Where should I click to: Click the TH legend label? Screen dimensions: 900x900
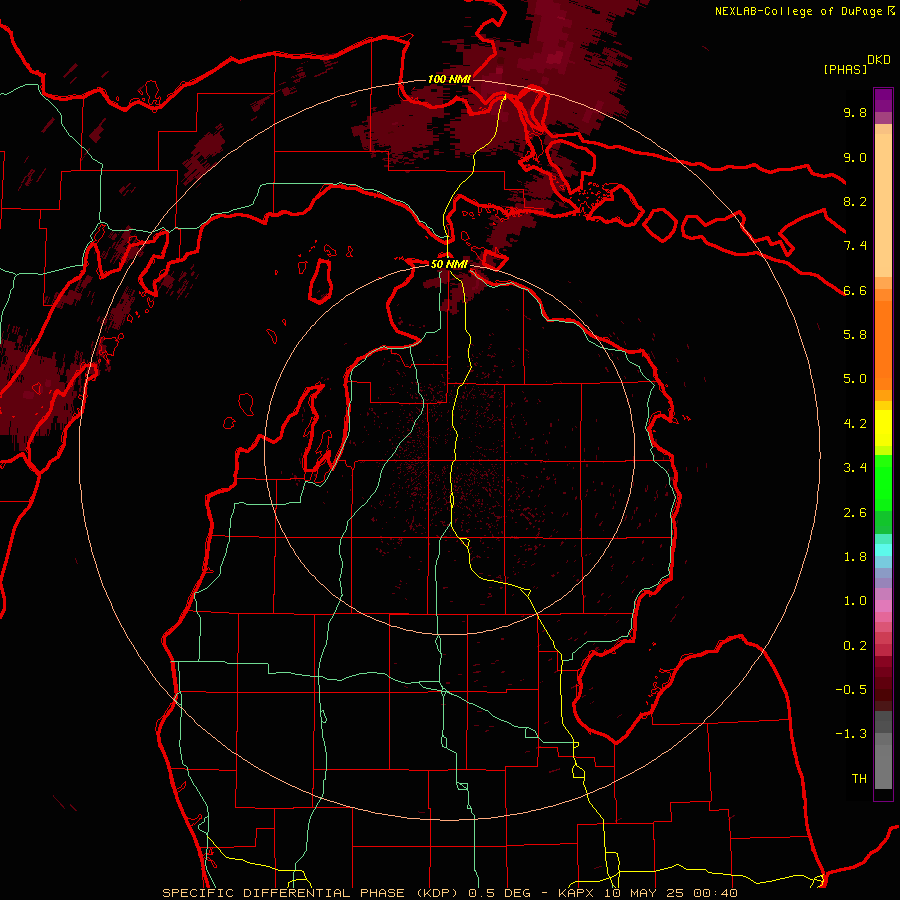tap(859, 779)
